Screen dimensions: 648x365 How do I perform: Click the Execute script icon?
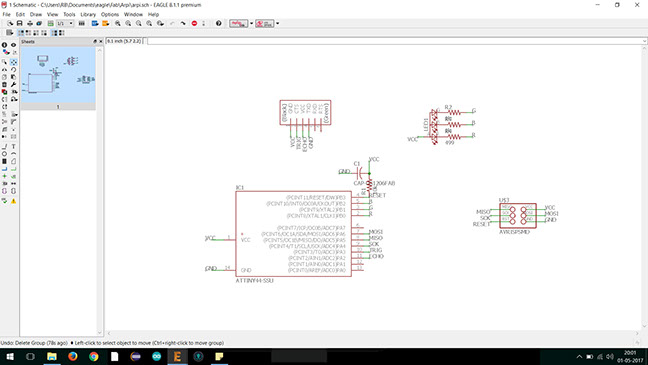pos(95,24)
